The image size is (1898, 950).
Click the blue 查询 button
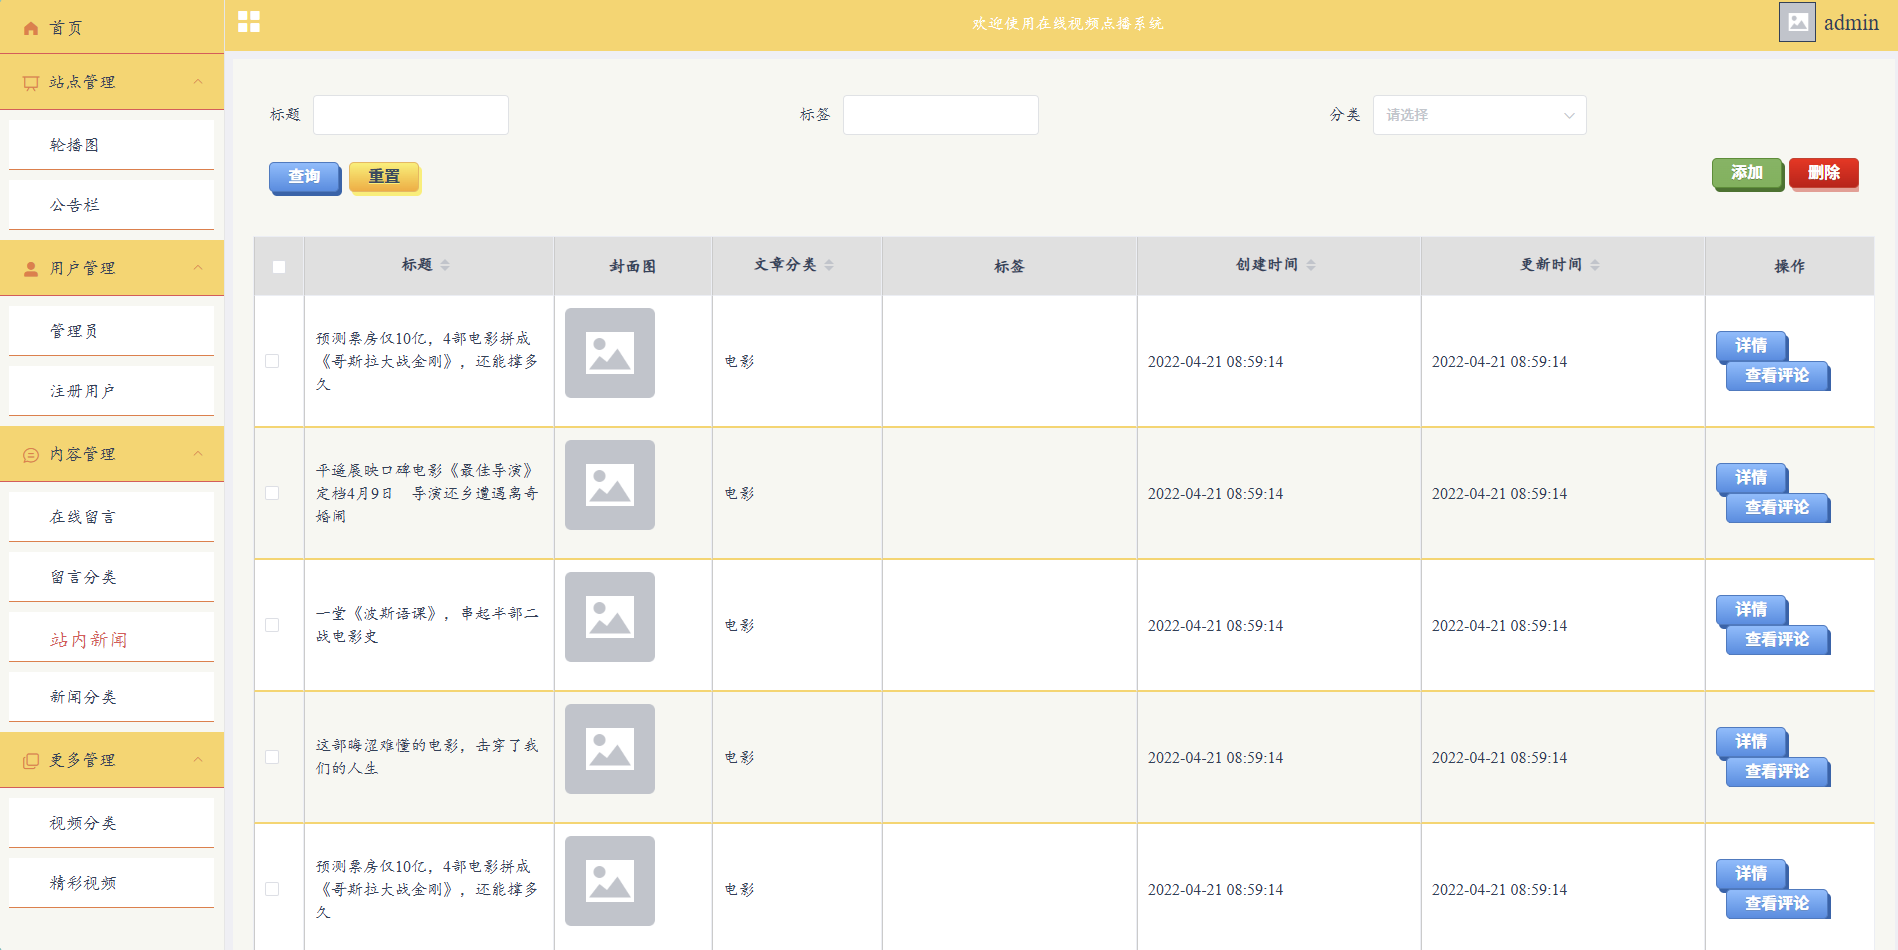pos(305,177)
